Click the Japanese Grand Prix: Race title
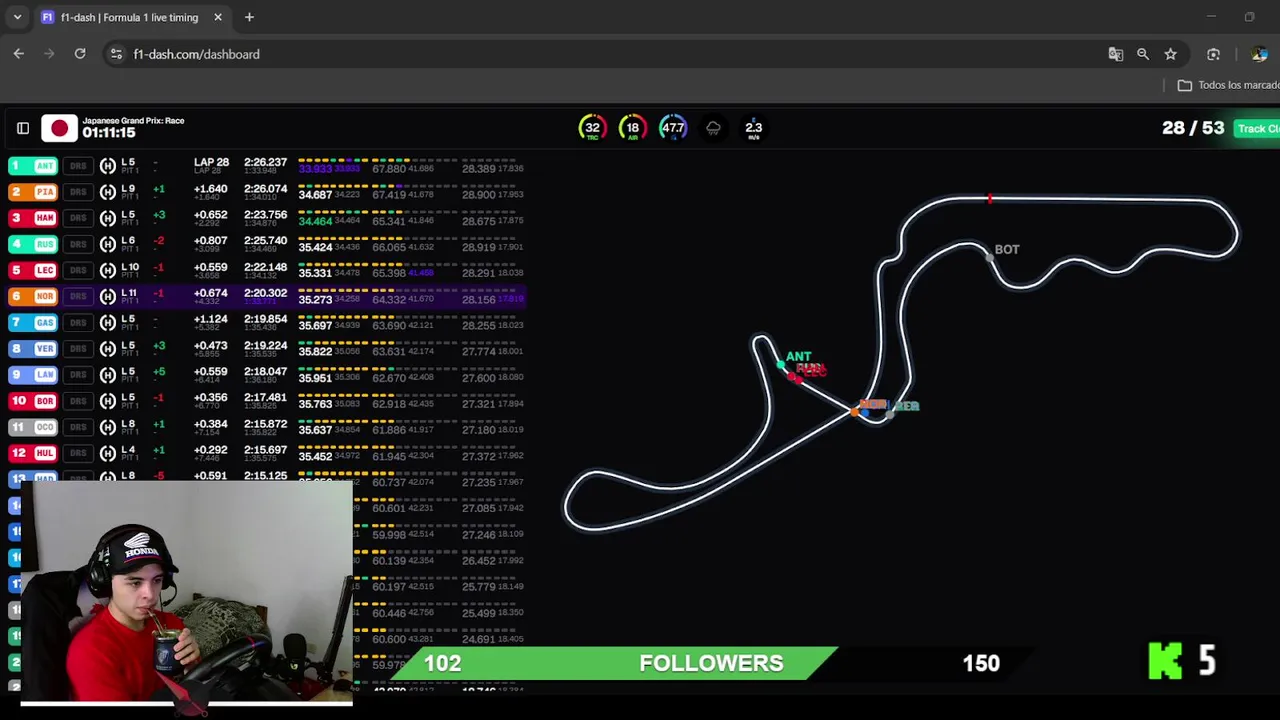 point(133,121)
